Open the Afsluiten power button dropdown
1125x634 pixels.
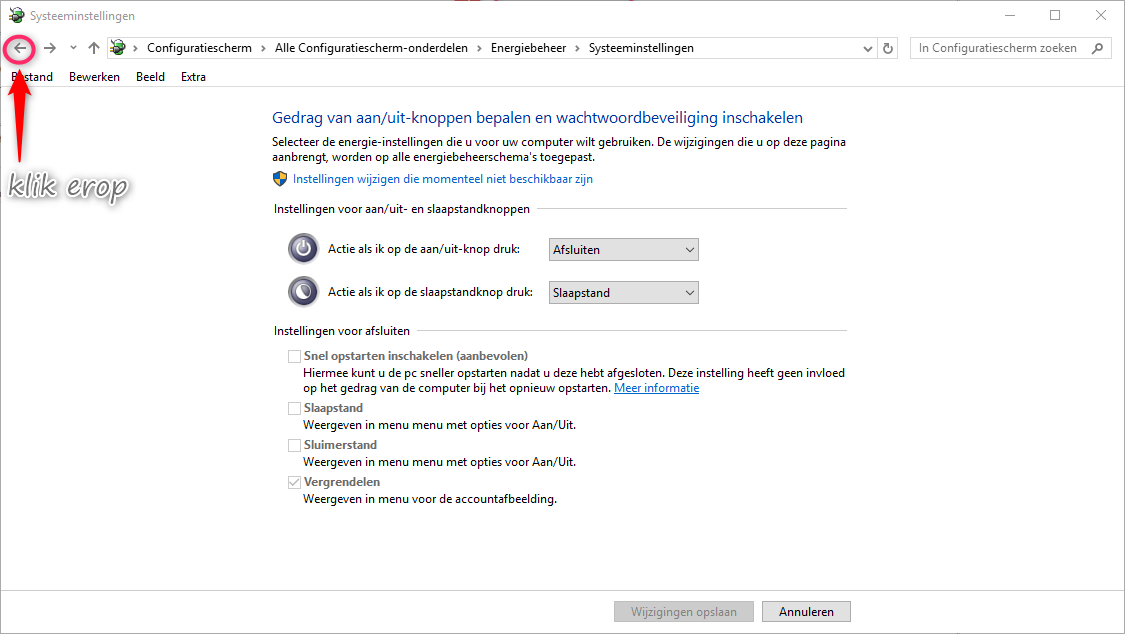pos(623,250)
